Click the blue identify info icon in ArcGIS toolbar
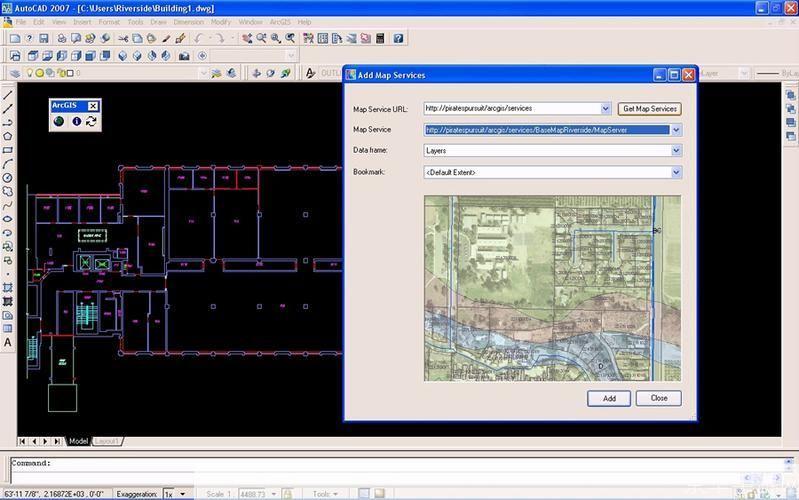This screenshot has width=799, height=500. pyautogui.click(x=76, y=121)
